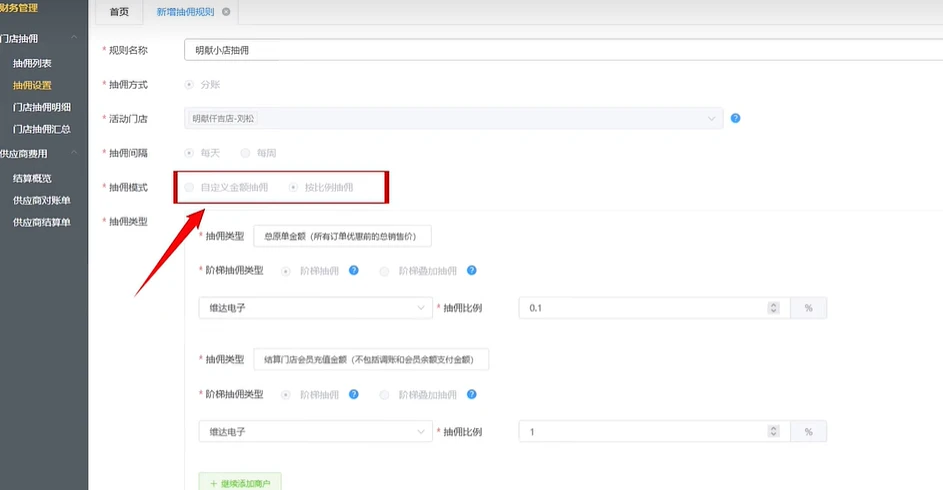This screenshot has width=943, height=490.
Task: Click the 结算门店会员充值金额 抽佣类型 field
Action: [371, 360]
